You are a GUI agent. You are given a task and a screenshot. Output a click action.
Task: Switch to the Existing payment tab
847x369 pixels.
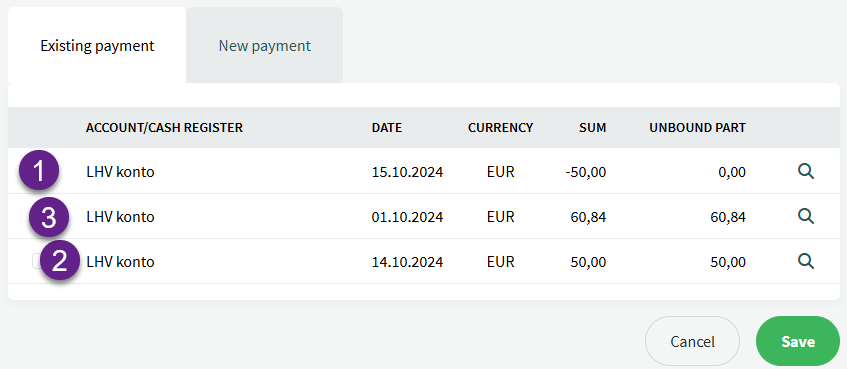tap(97, 45)
